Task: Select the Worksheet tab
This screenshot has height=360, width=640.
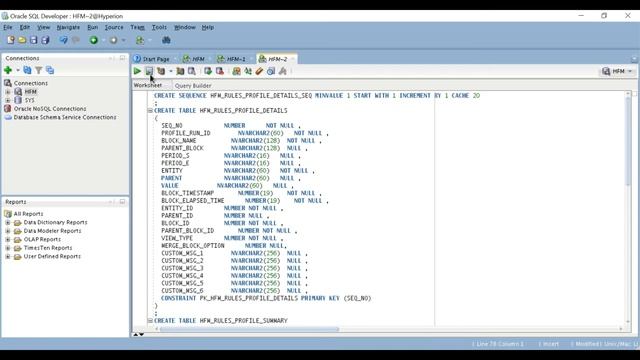Action: 148,85
